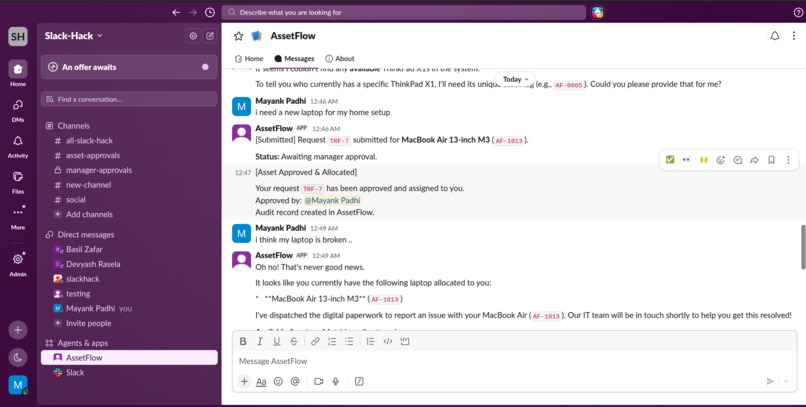
Task: Open the Today date jump dropdown
Action: [515, 79]
